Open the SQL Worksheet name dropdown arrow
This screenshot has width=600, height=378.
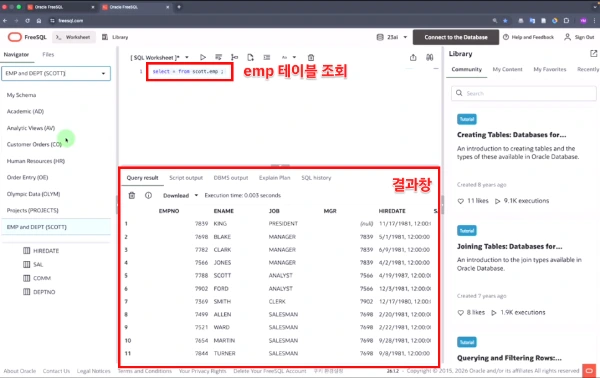coord(187,57)
